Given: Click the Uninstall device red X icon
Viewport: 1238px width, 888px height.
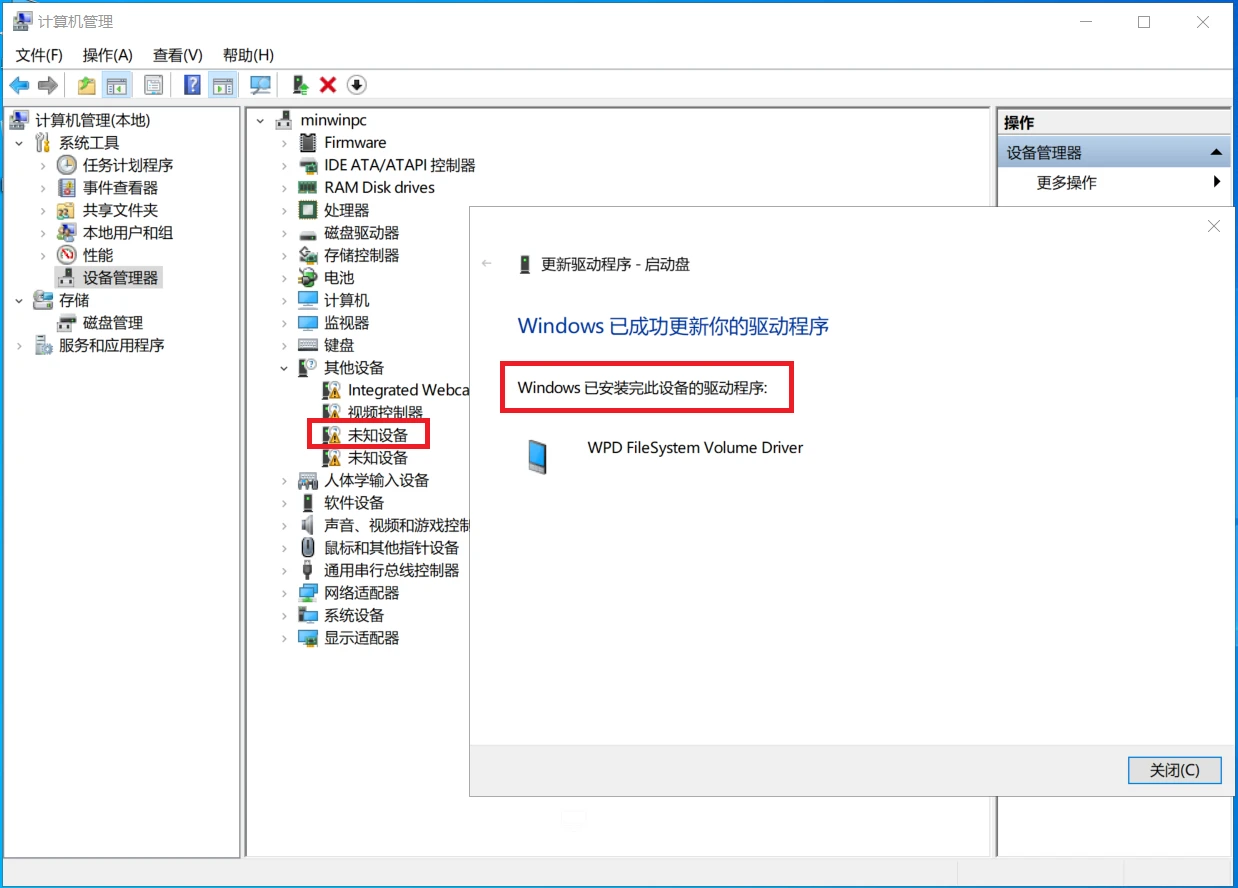Looking at the screenshot, I should coord(327,85).
